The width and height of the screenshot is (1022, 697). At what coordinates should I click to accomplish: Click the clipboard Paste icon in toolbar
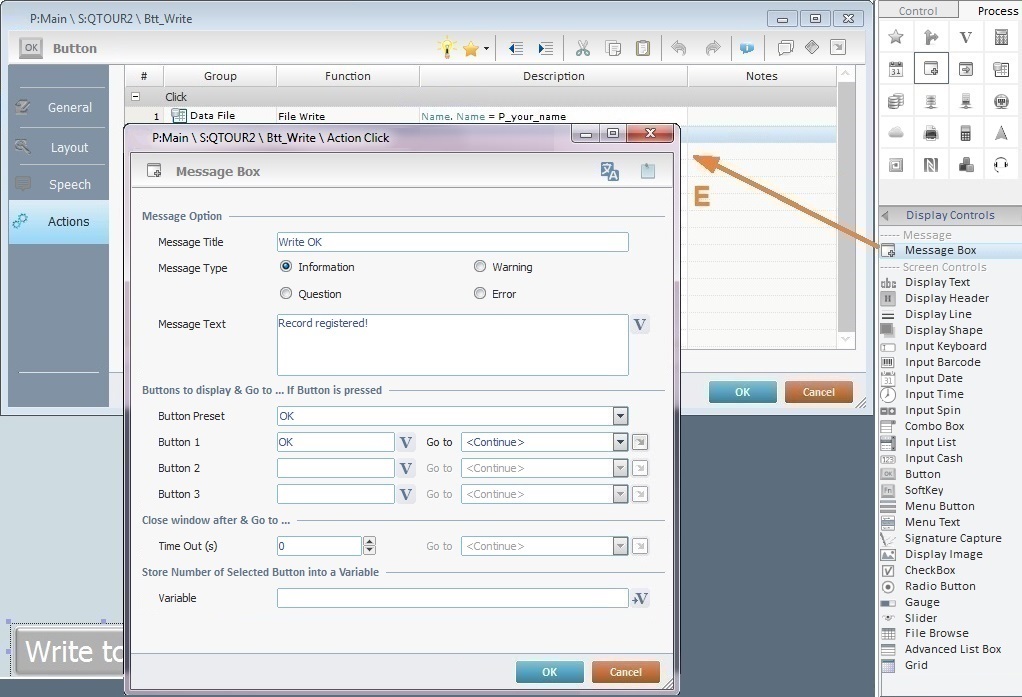[x=643, y=48]
